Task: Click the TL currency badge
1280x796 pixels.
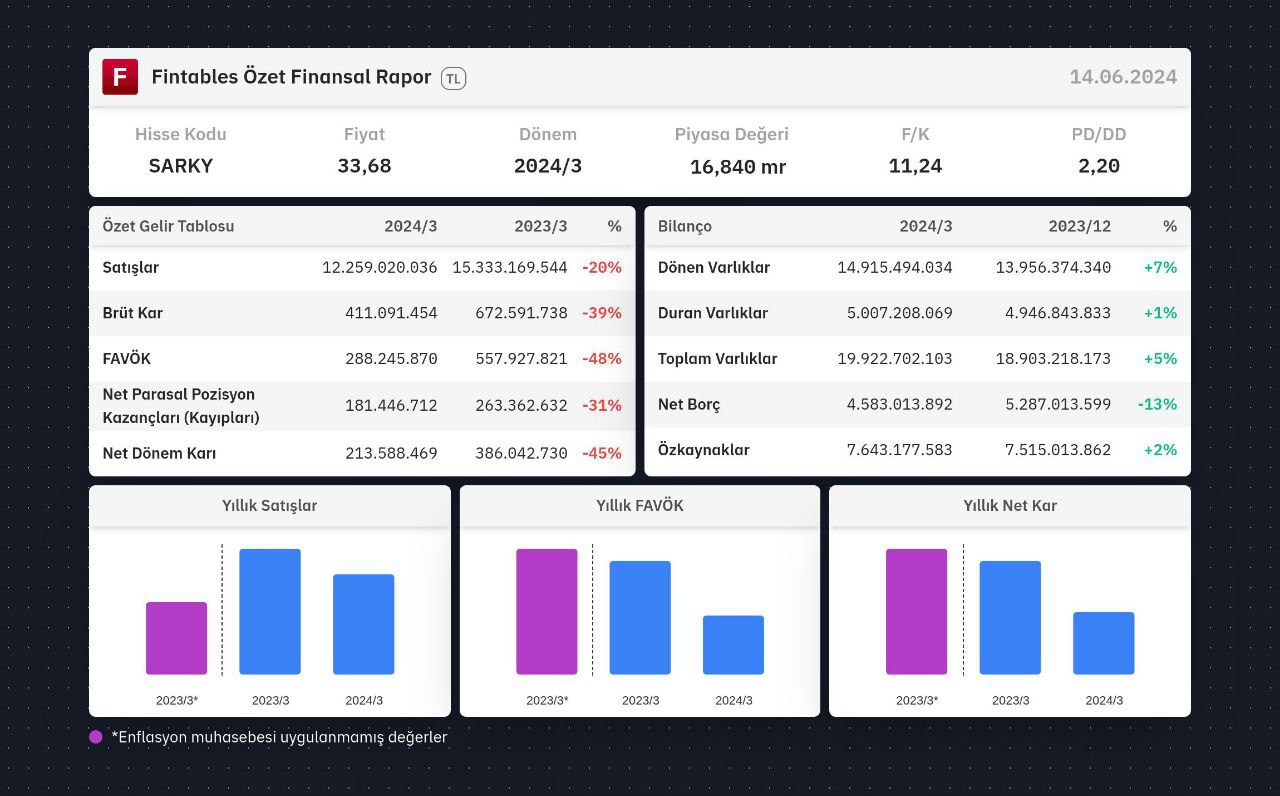Action: point(453,78)
